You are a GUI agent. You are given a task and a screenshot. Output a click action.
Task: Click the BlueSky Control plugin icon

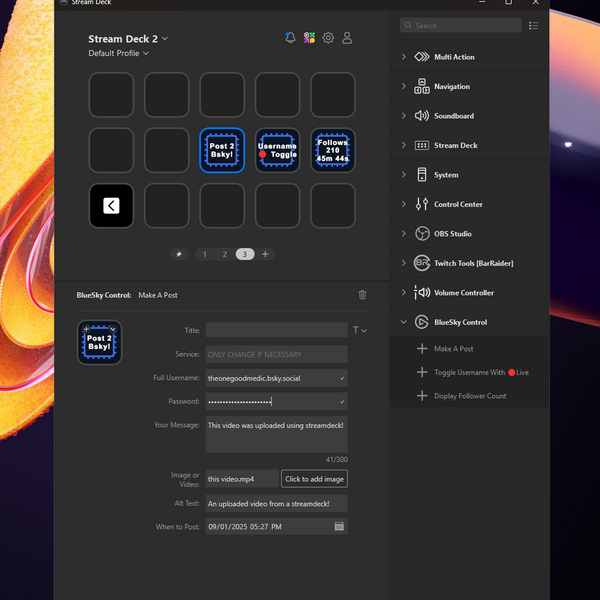[422, 322]
